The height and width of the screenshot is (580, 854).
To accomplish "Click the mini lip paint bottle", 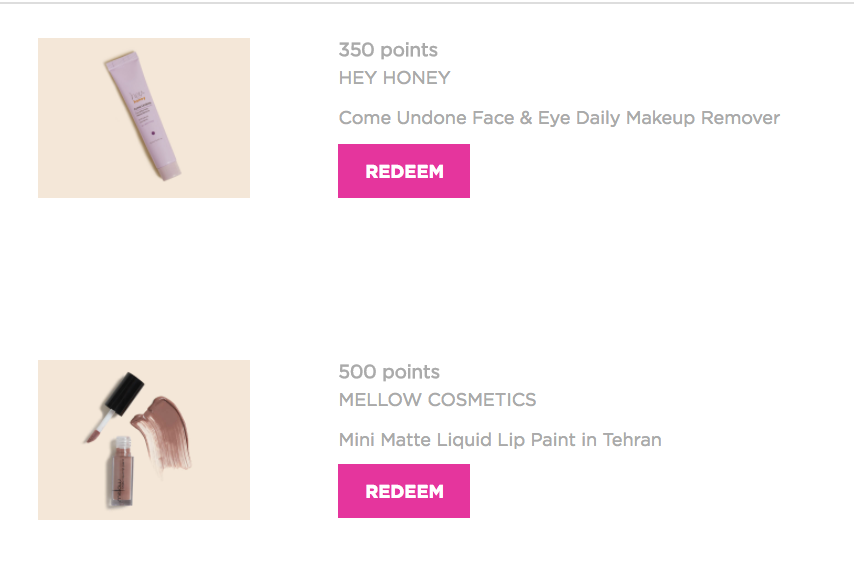I will pyautogui.click(x=120, y=472).
